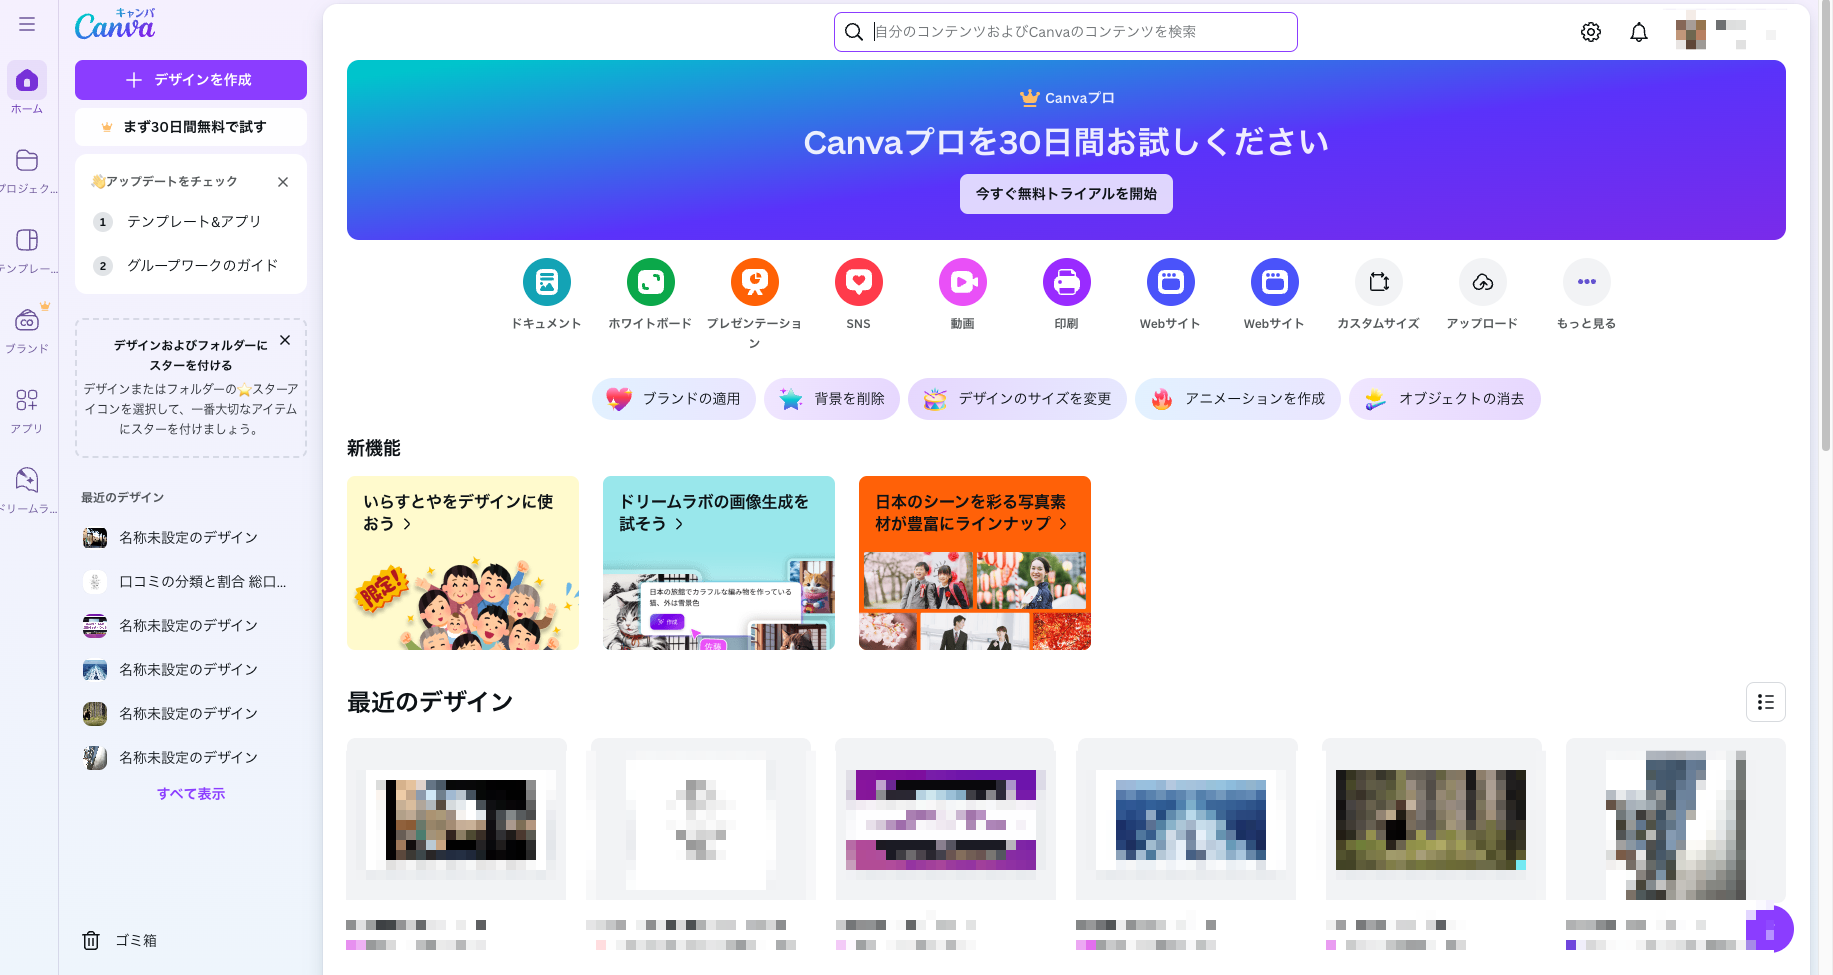Select the SNS design type icon
This screenshot has width=1833, height=975.
(x=859, y=282)
